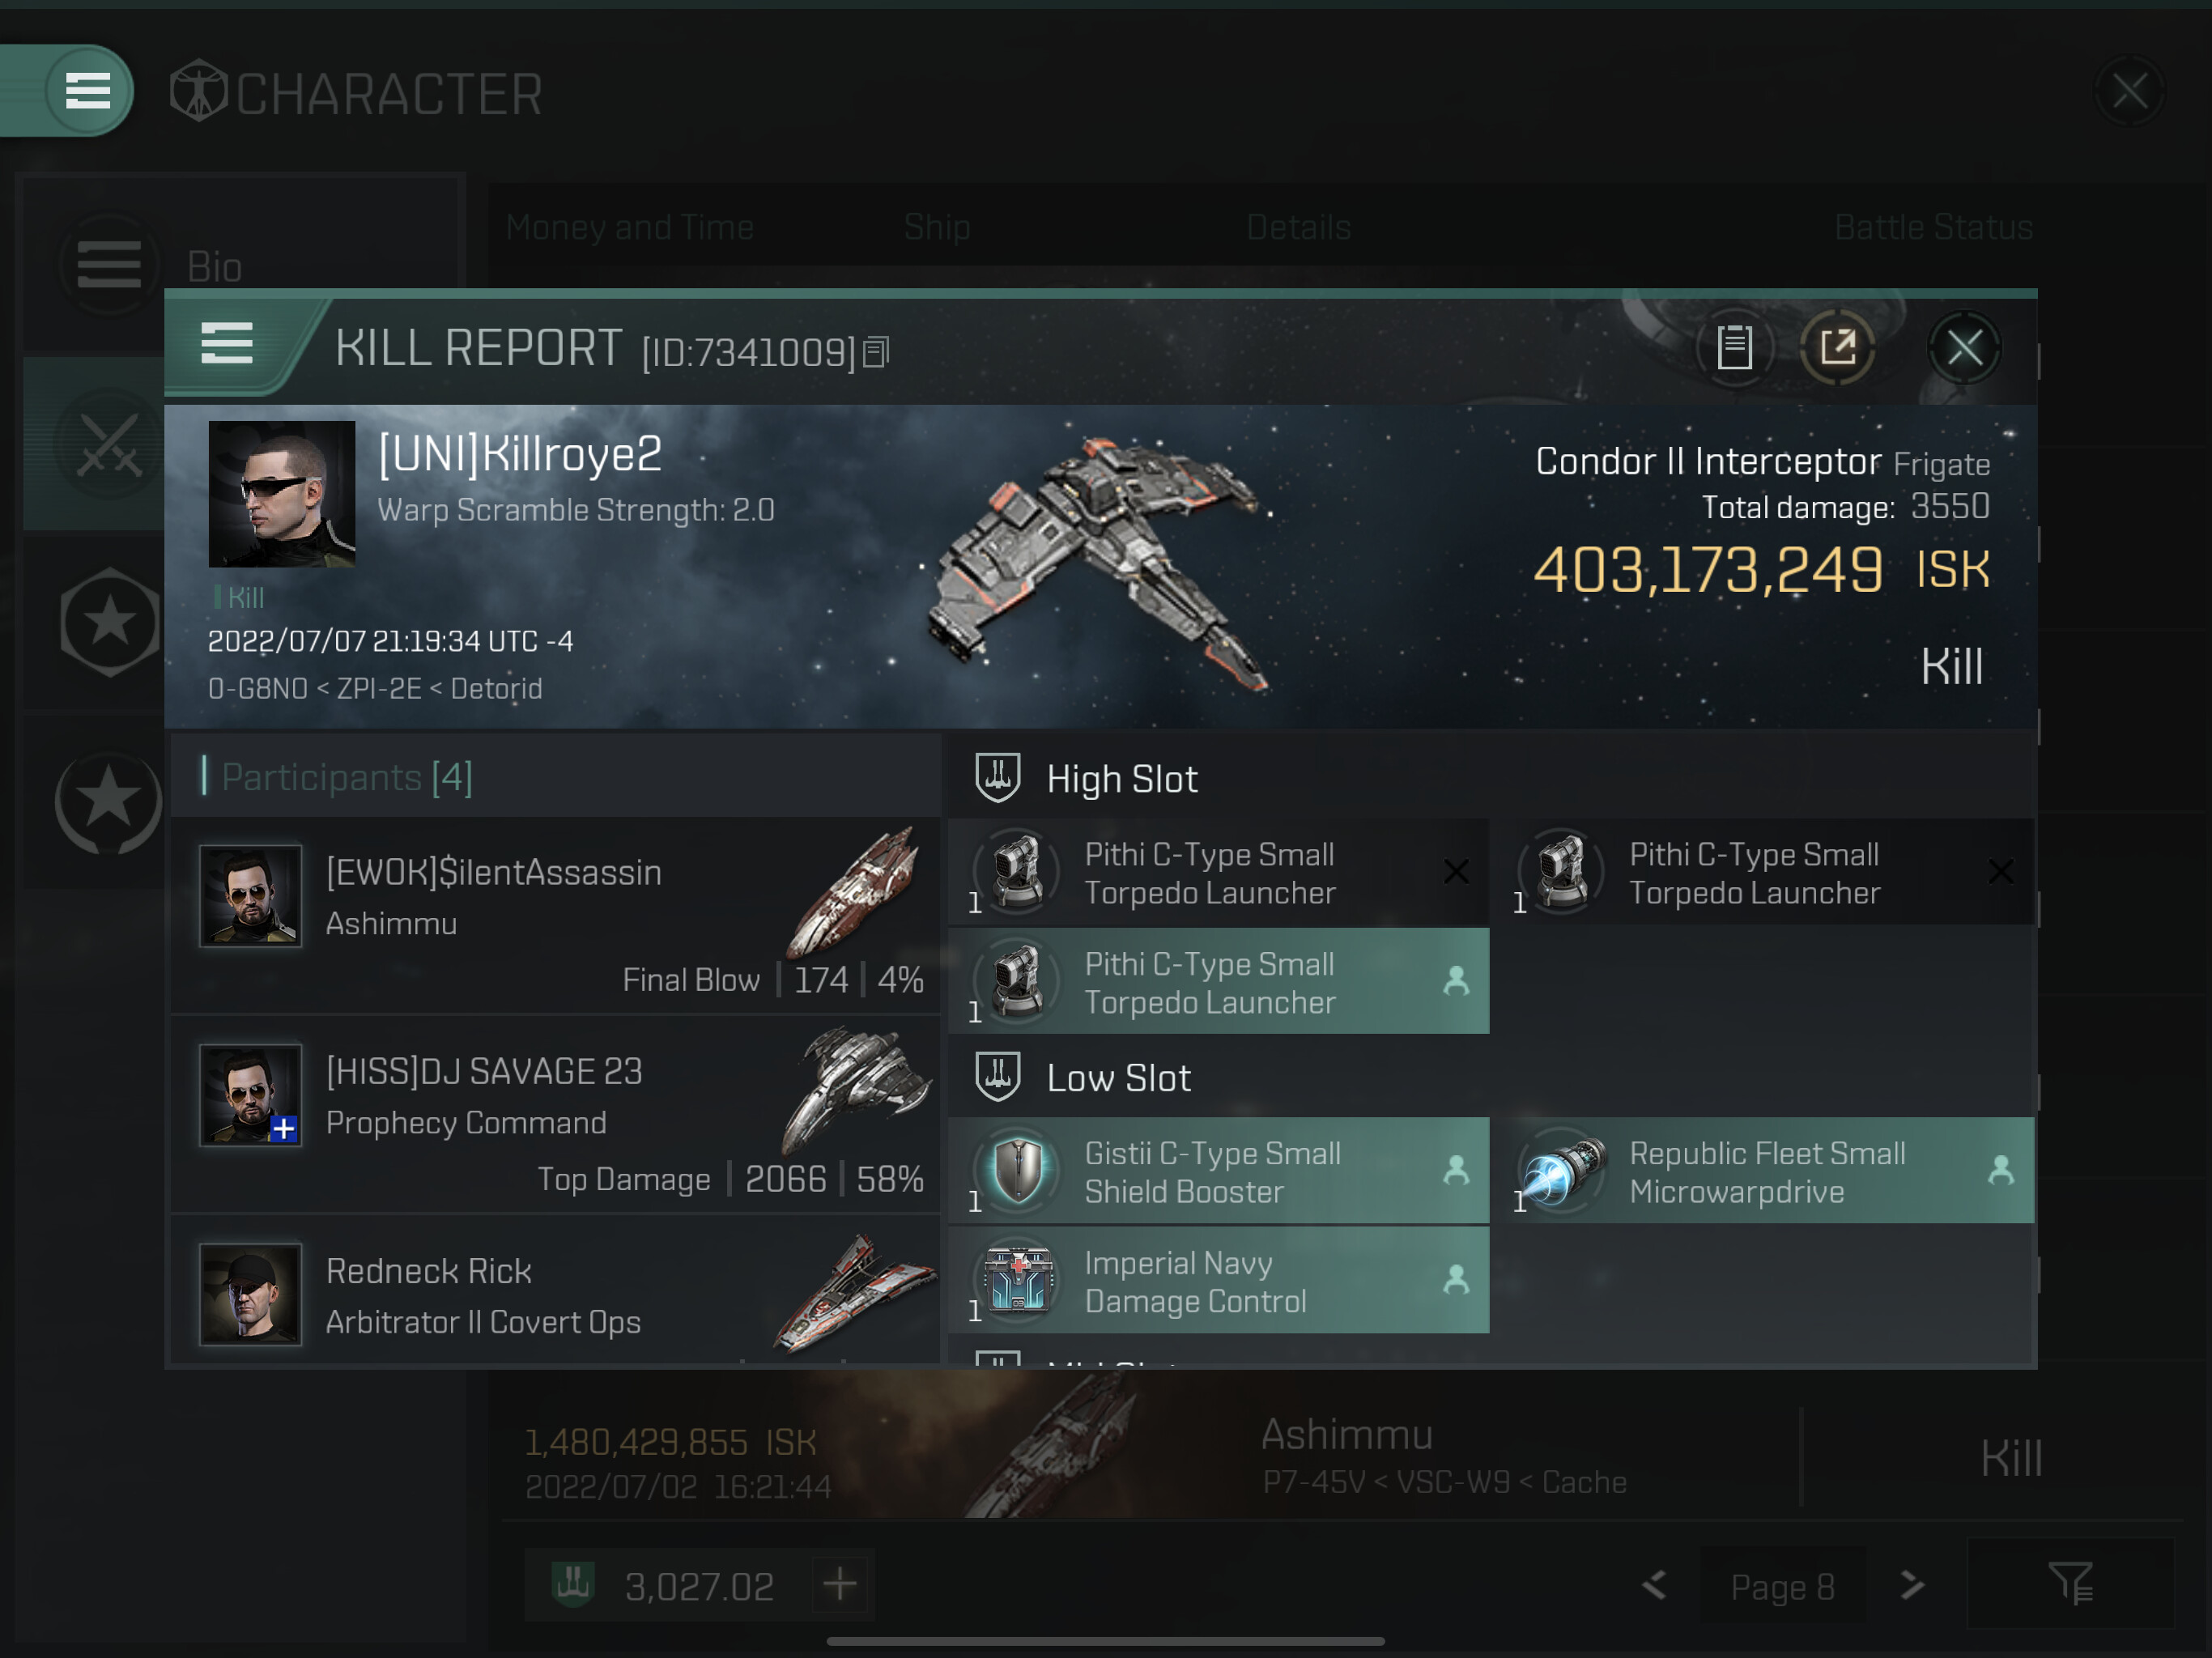Viewport: 2212px width, 1658px height.
Task: Click the share kill report icon
Action: point(1837,348)
